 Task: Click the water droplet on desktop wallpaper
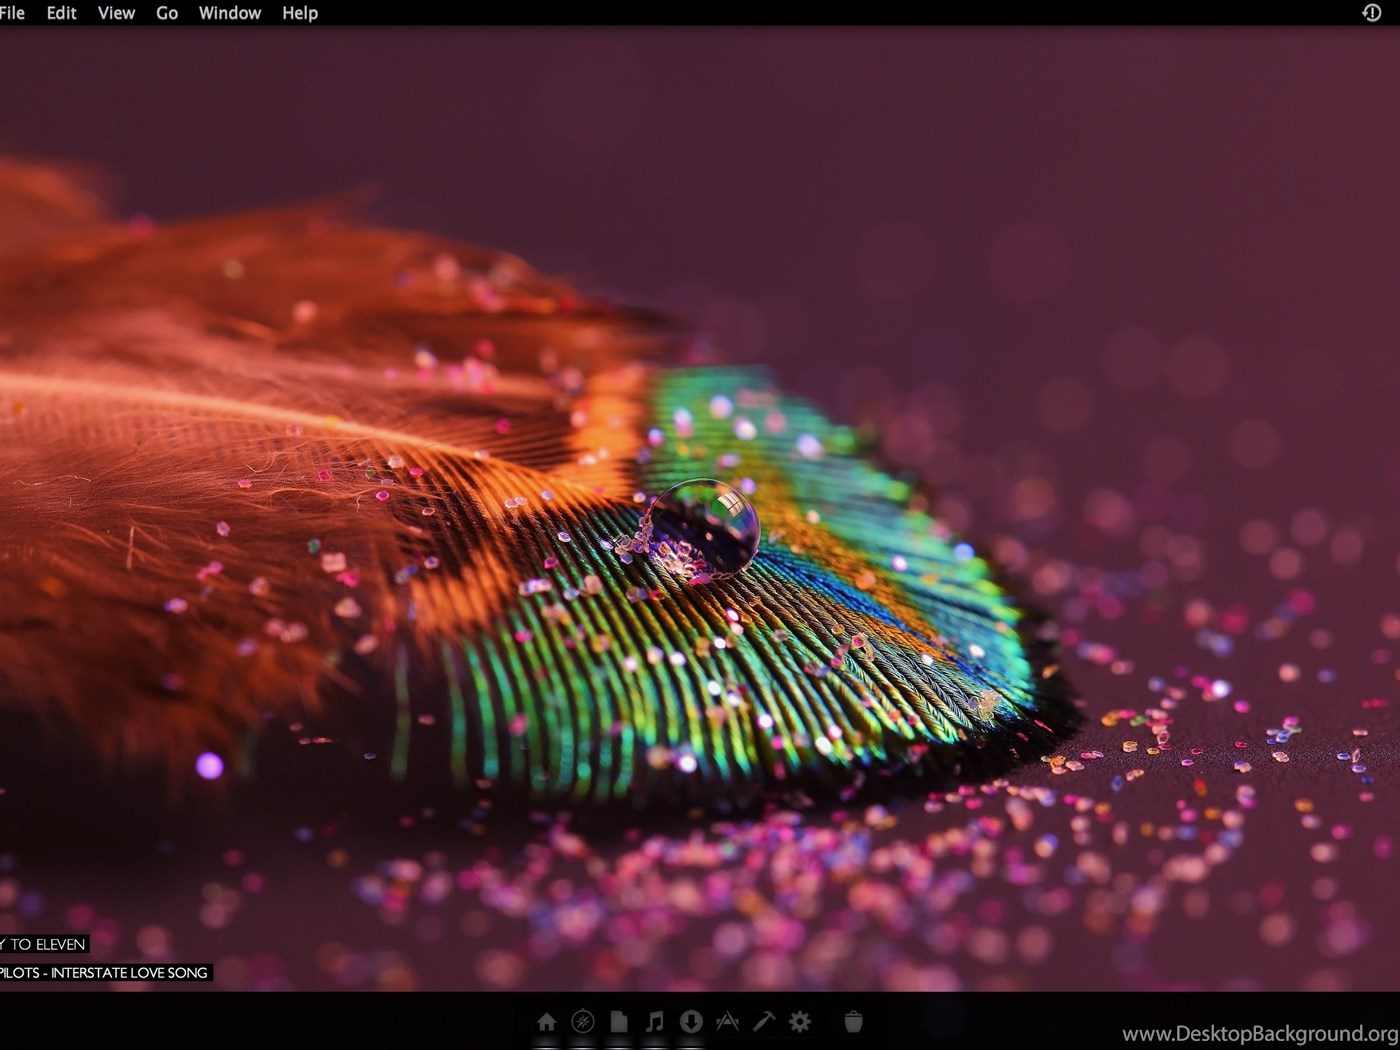[x=703, y=527]
